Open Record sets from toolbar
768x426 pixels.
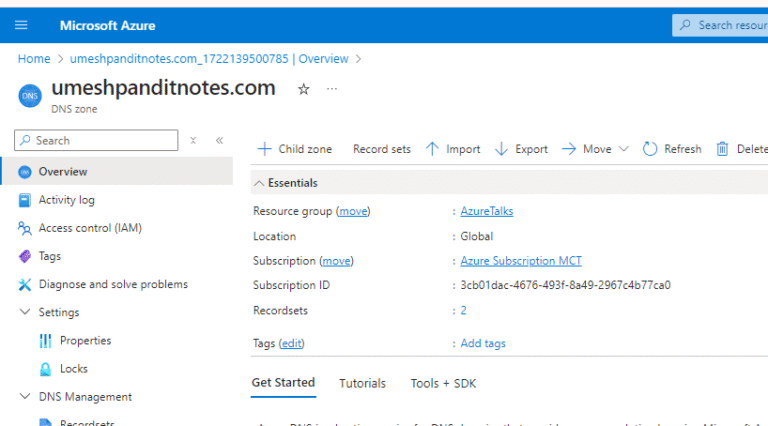pyautogui.click(x=382, y=149)
